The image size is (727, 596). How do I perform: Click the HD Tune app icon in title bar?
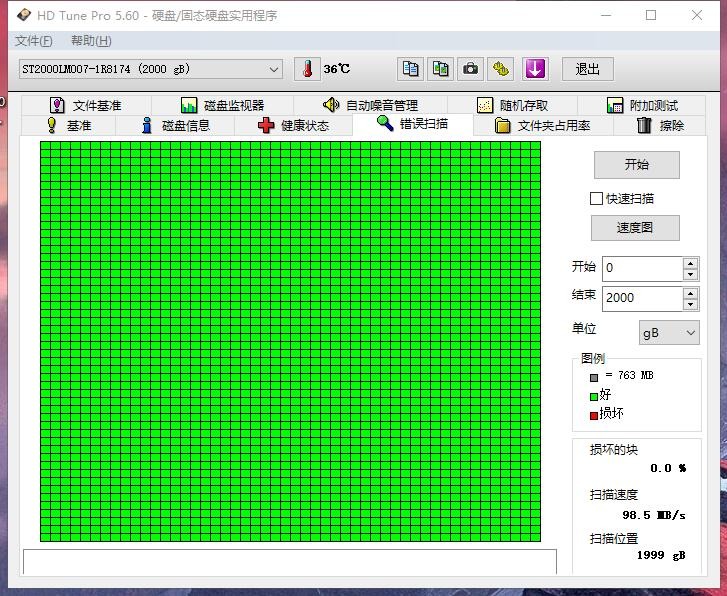tap(24, 15)
